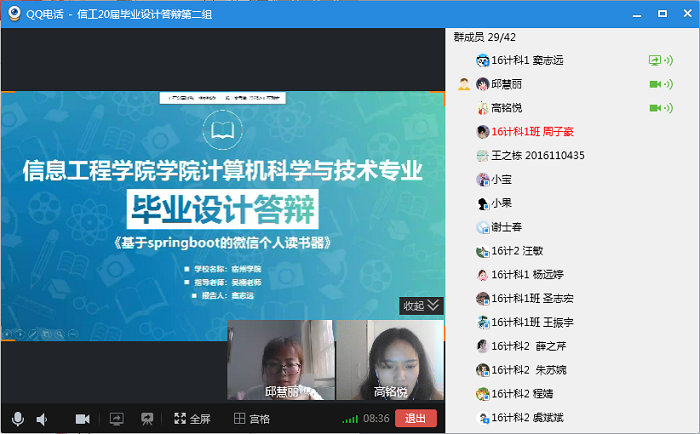Click the green camera icon beside 高铭悦
The width and height of the screenshot is (700, 434).
click(655, 108)
